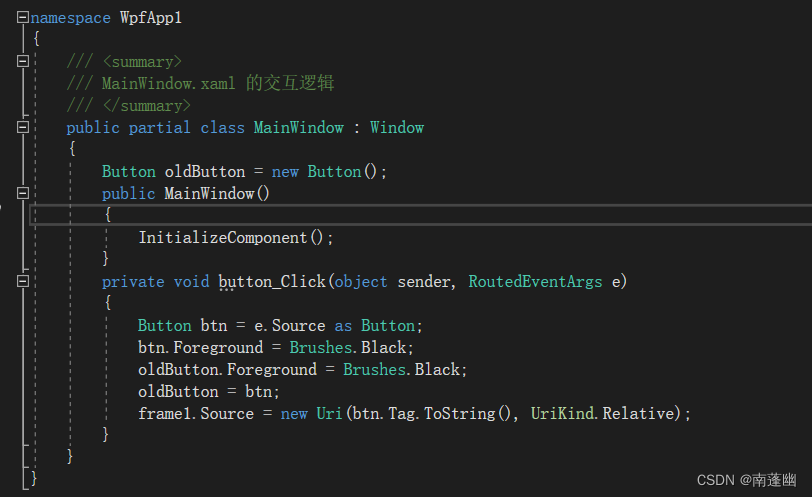Image resolution: width=812 pixels, height=497 pixels.
Task: Click the UriKind identifier
Action: (x=566, y=413)
